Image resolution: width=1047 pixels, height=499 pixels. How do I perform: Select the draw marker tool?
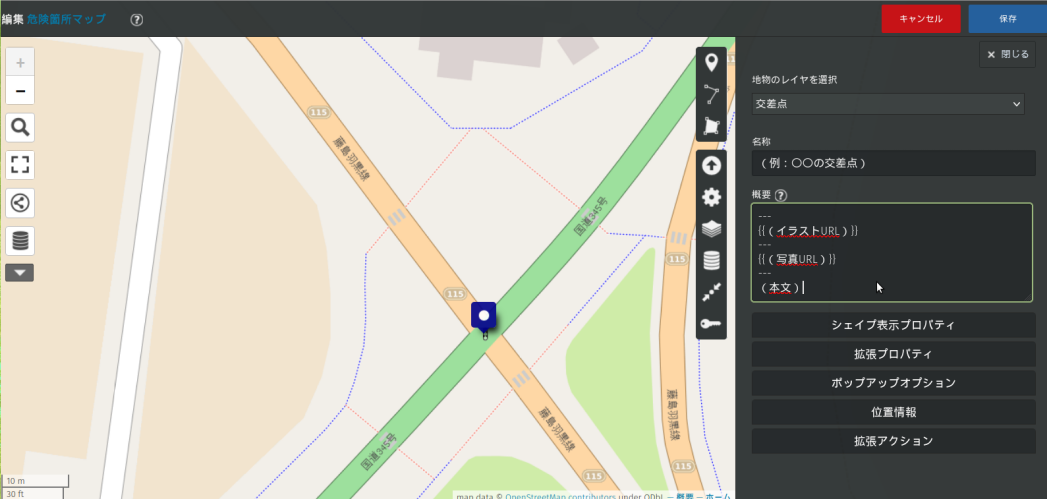point(711,64)
